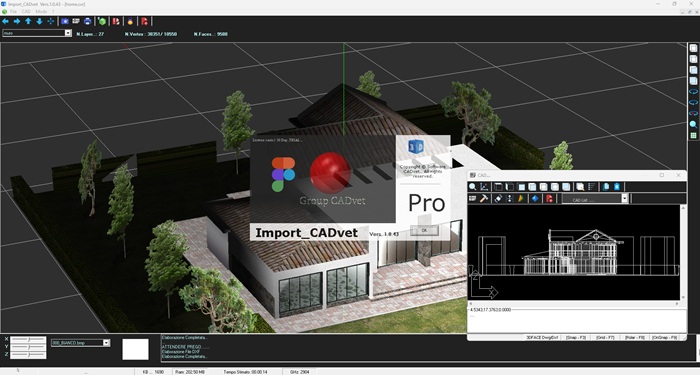The image size is (700, 375).
Task: Open the 000_BIANCO.bmp texture dropdown
Action: (106, 343)
